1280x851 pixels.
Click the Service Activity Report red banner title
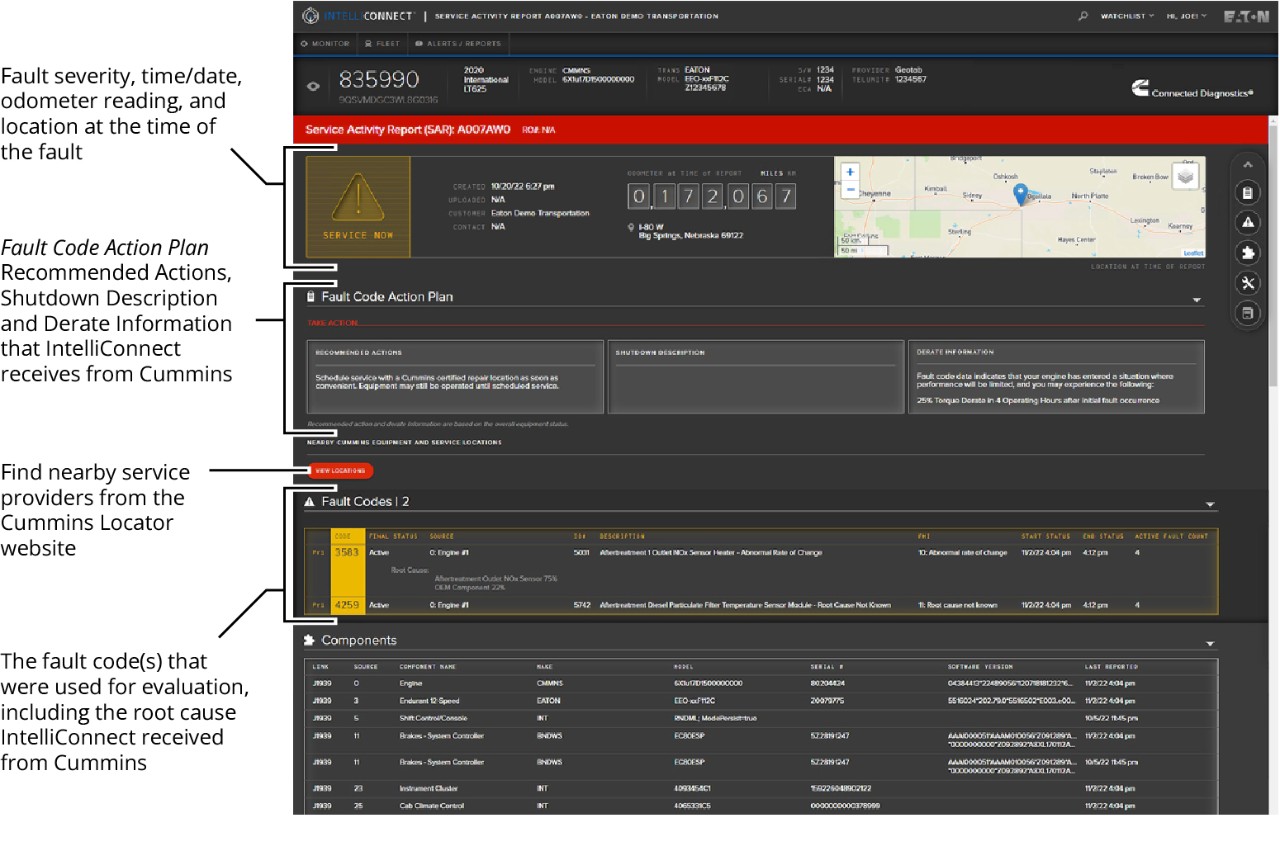coord(408,130)
